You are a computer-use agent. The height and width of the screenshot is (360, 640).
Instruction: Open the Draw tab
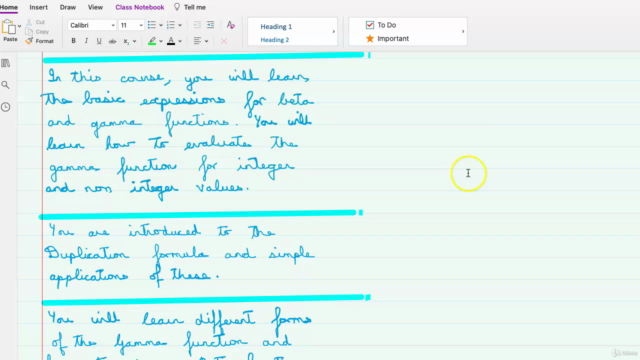[68, 7]
